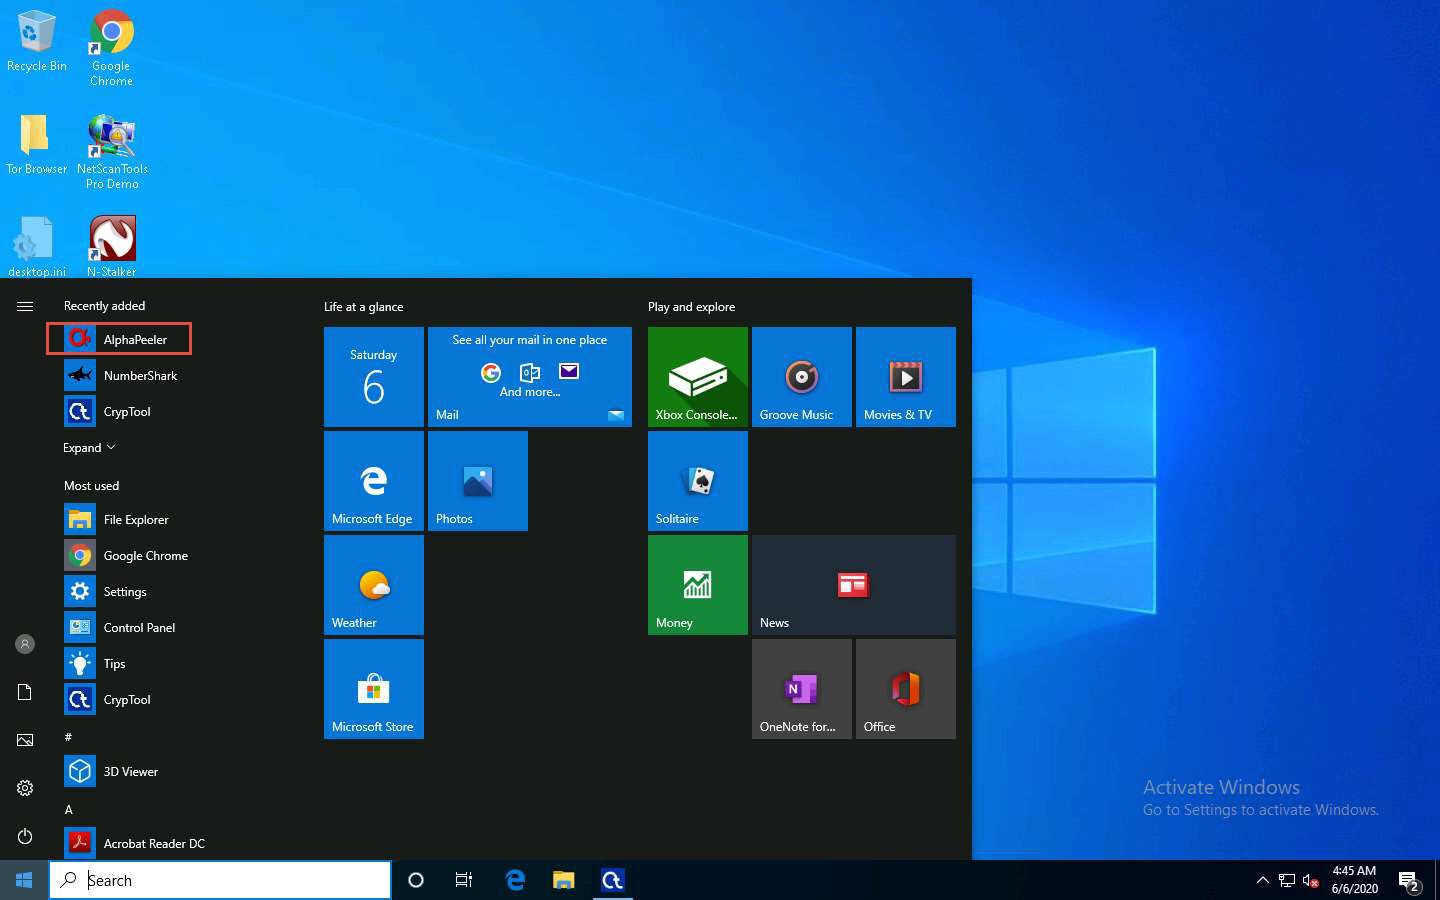Click the Life at a glance group title

coord(363,307)
